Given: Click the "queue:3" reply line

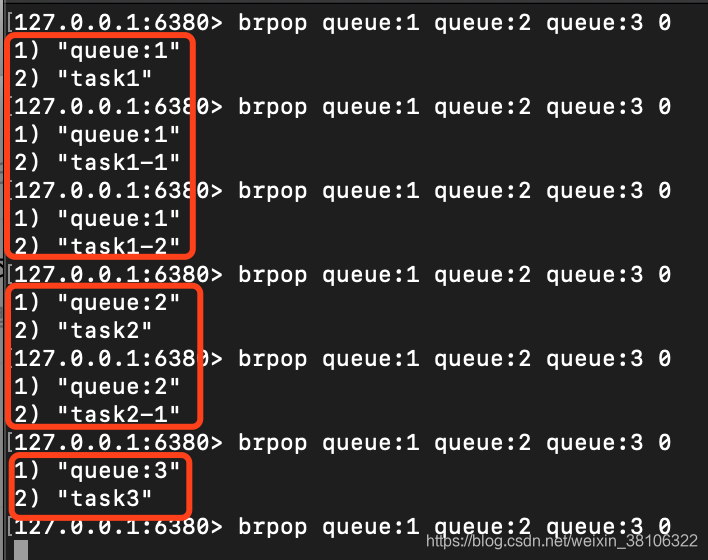Looking at the screenshot, I should [x=97, y=471].
